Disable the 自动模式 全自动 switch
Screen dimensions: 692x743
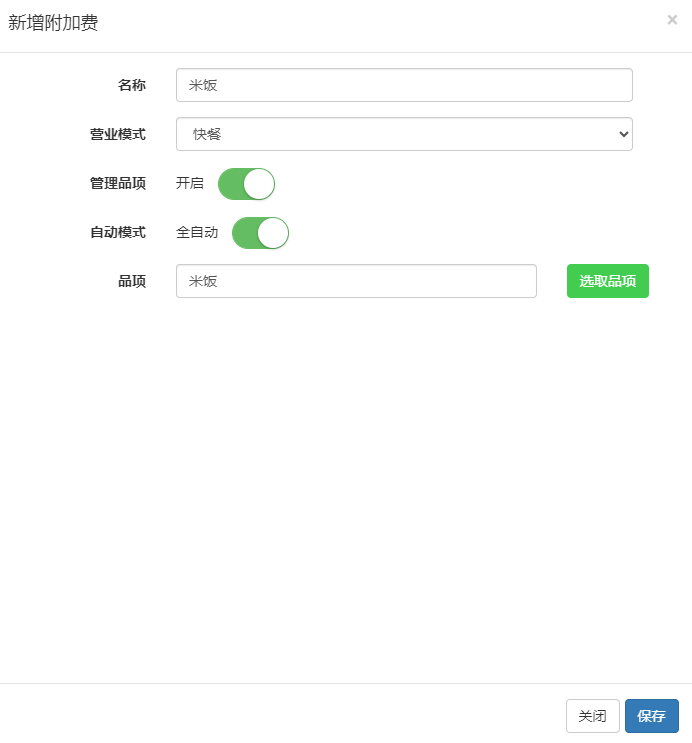[260, 233]
